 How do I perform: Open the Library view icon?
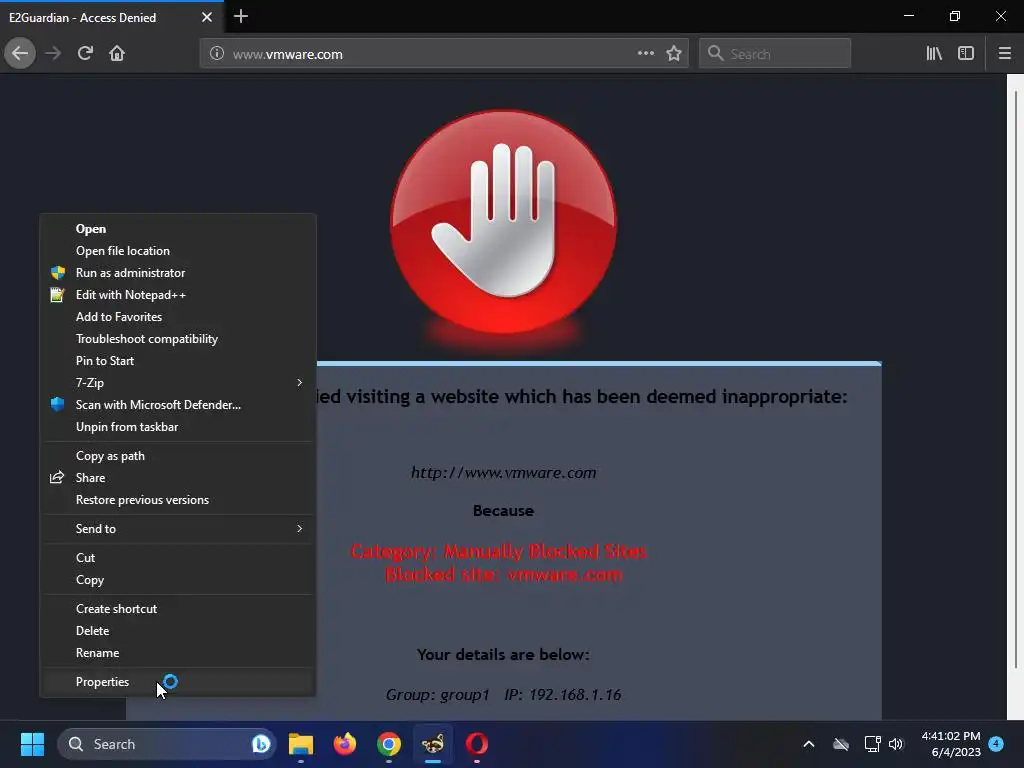click(x=934, y=54)
